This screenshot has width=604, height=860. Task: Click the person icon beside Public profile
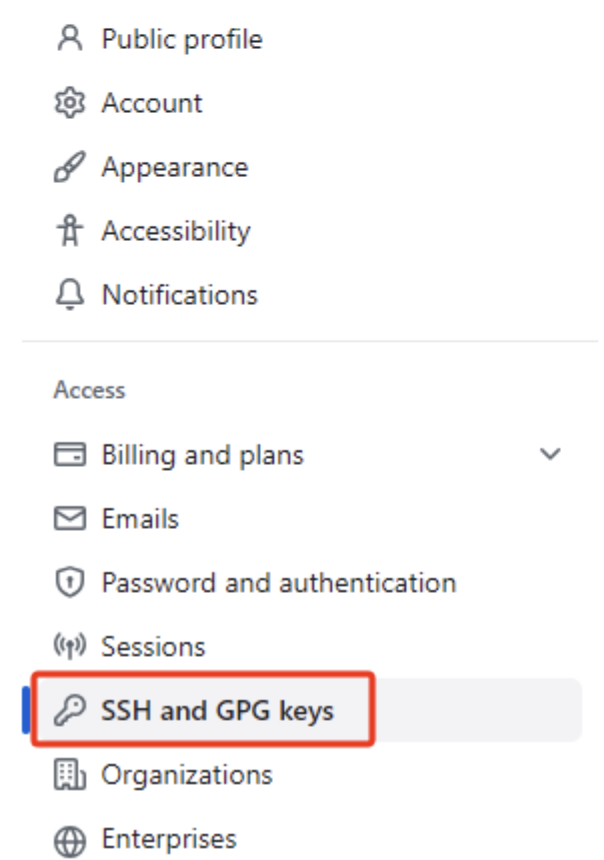[x=67, y=40]
